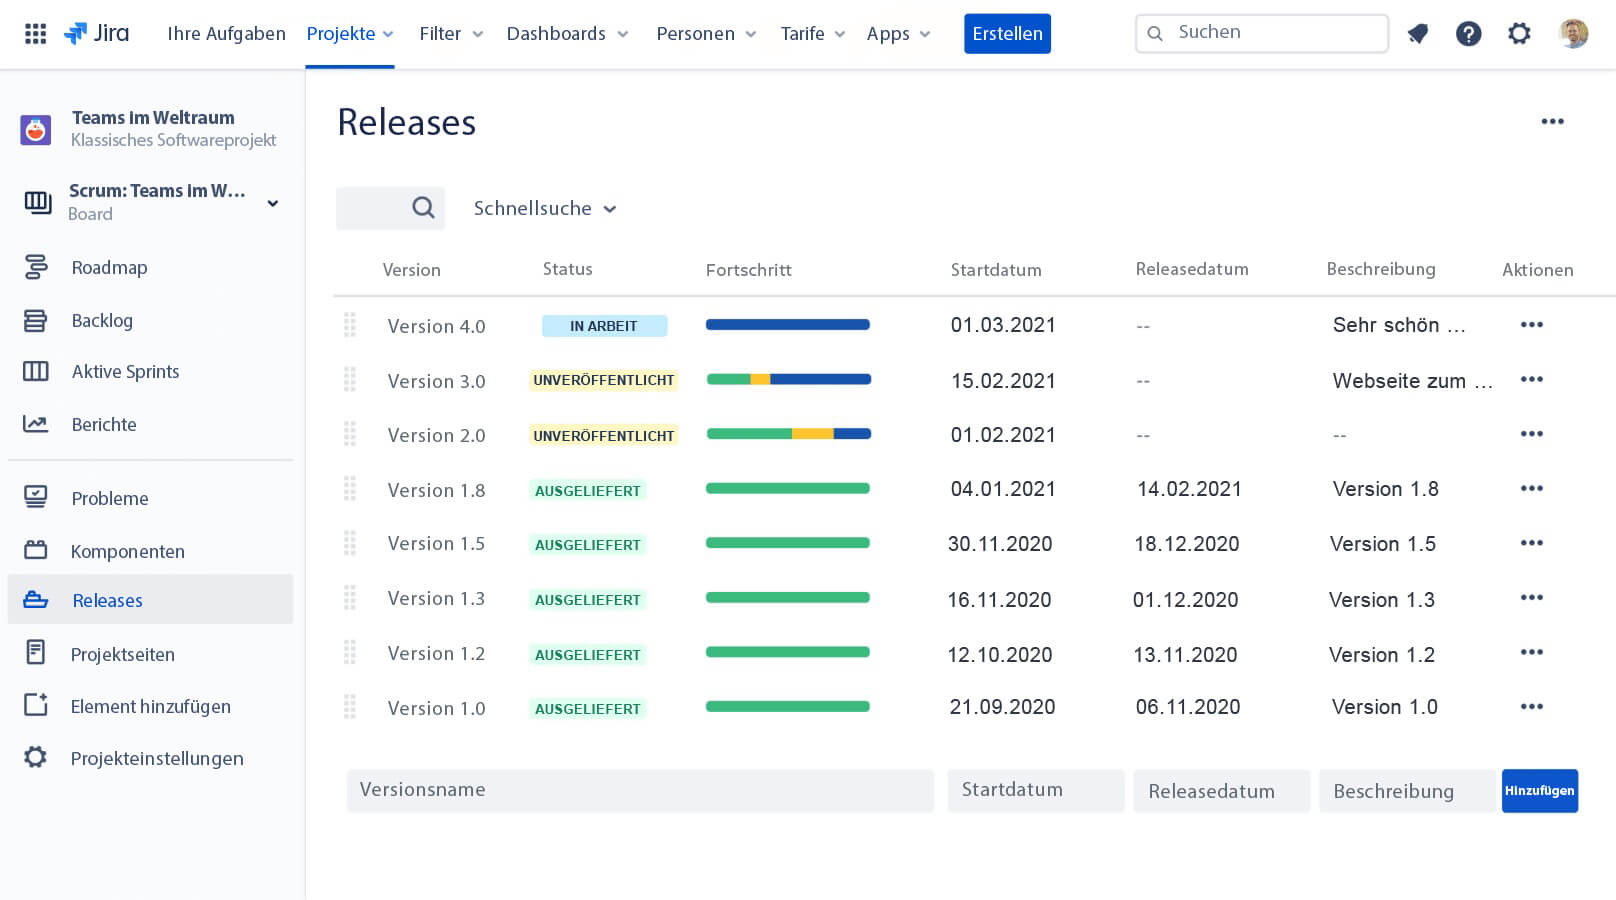Grab the drag handle of Version 1.0

point(350,707)
